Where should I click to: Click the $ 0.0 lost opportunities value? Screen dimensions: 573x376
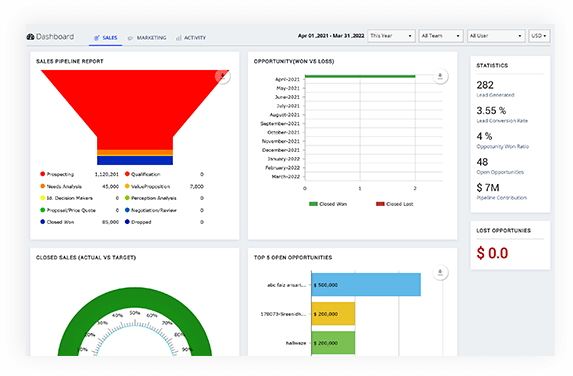coord(492,253)
